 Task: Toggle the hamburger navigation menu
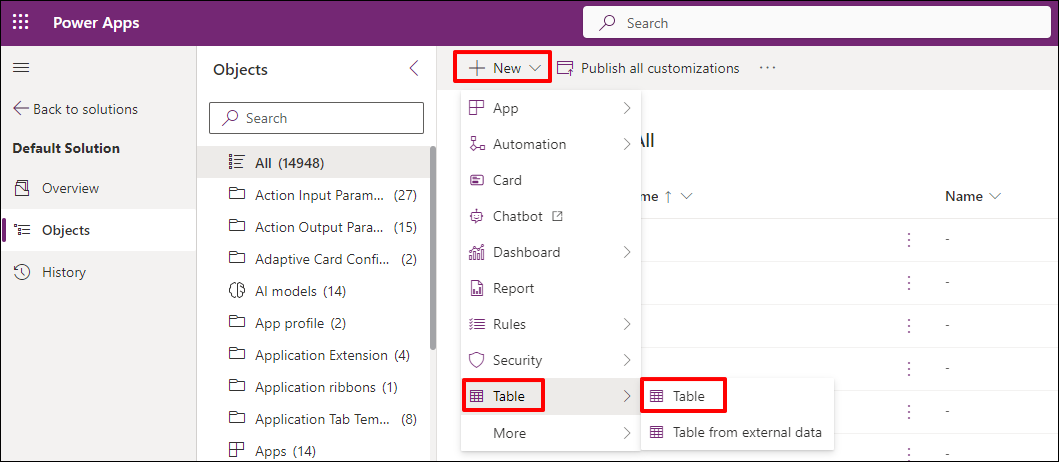[x=21, y=68]
